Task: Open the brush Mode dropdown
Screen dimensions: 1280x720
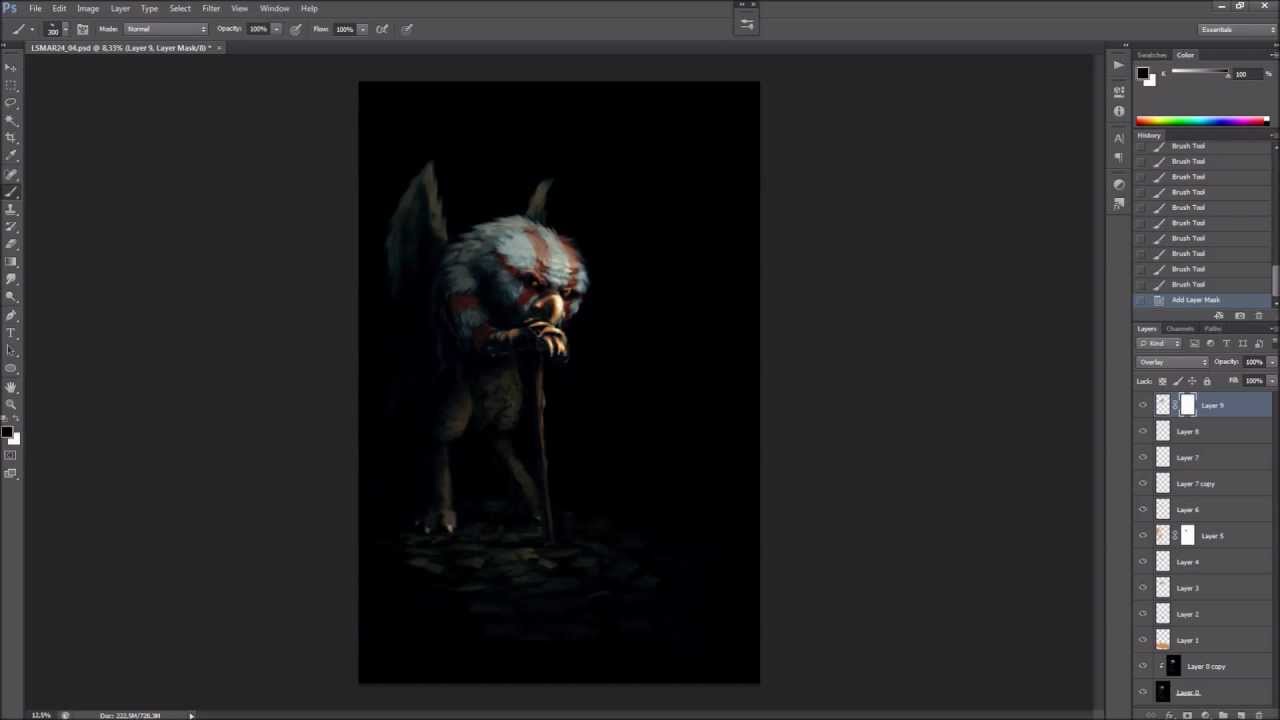Action: [166, 29]
